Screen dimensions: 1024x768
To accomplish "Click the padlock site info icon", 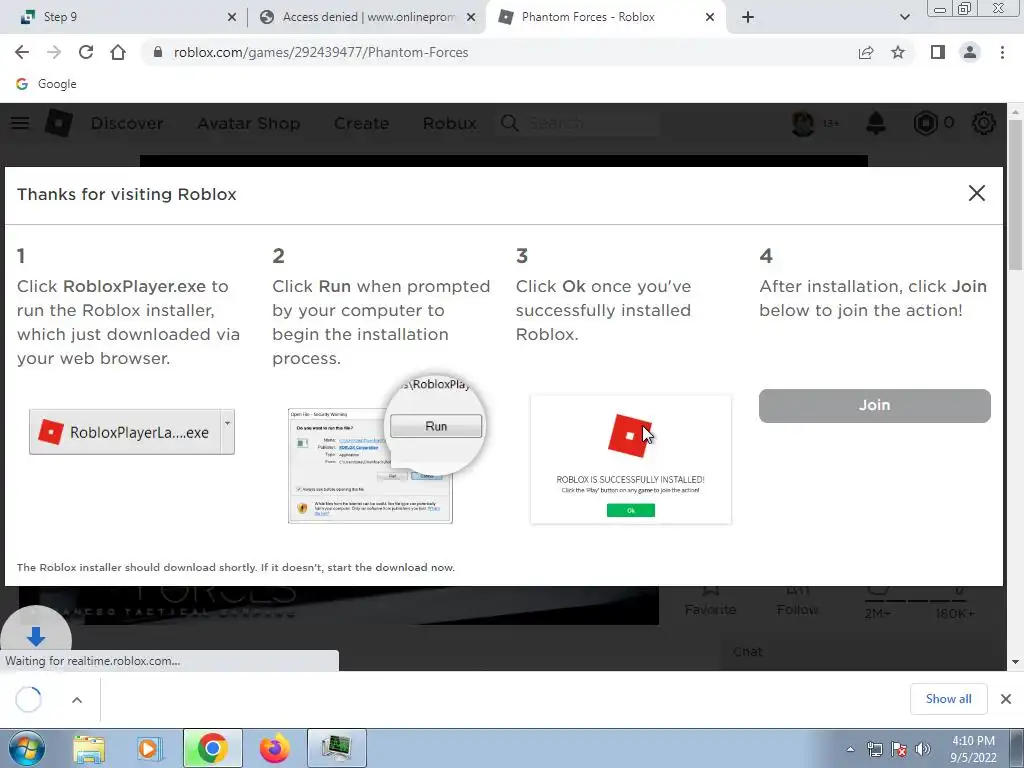I will click(157, 52).
